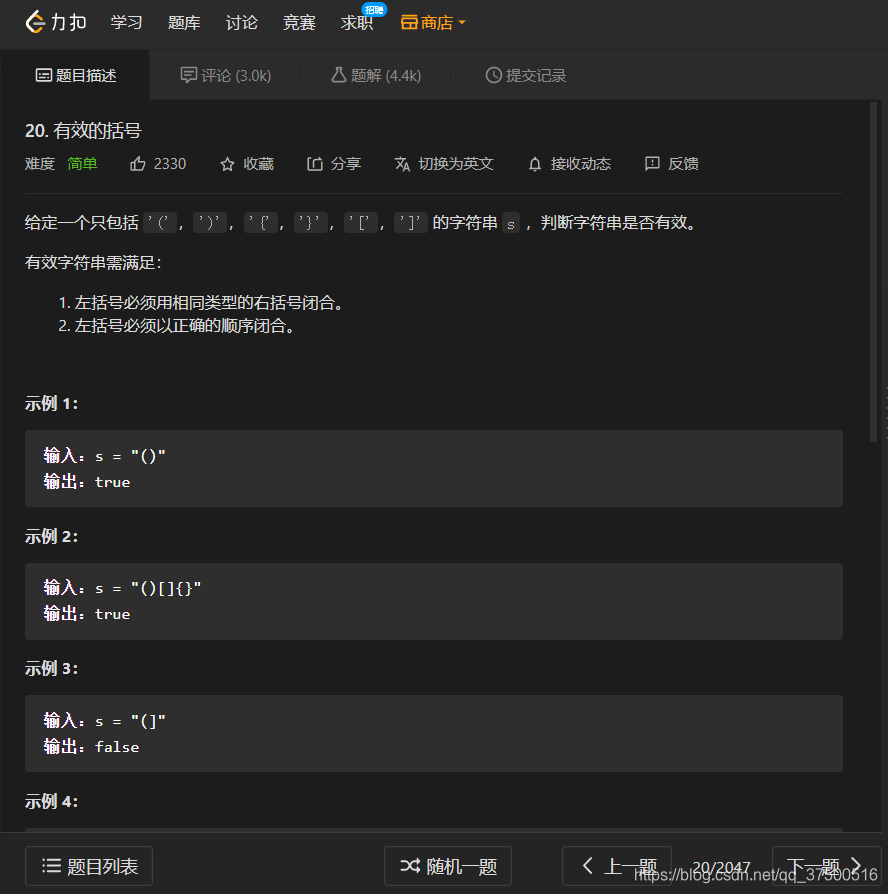Open 讨论 in the navigation bar
This screenshot has height=894, width=888.
[241, 22]
